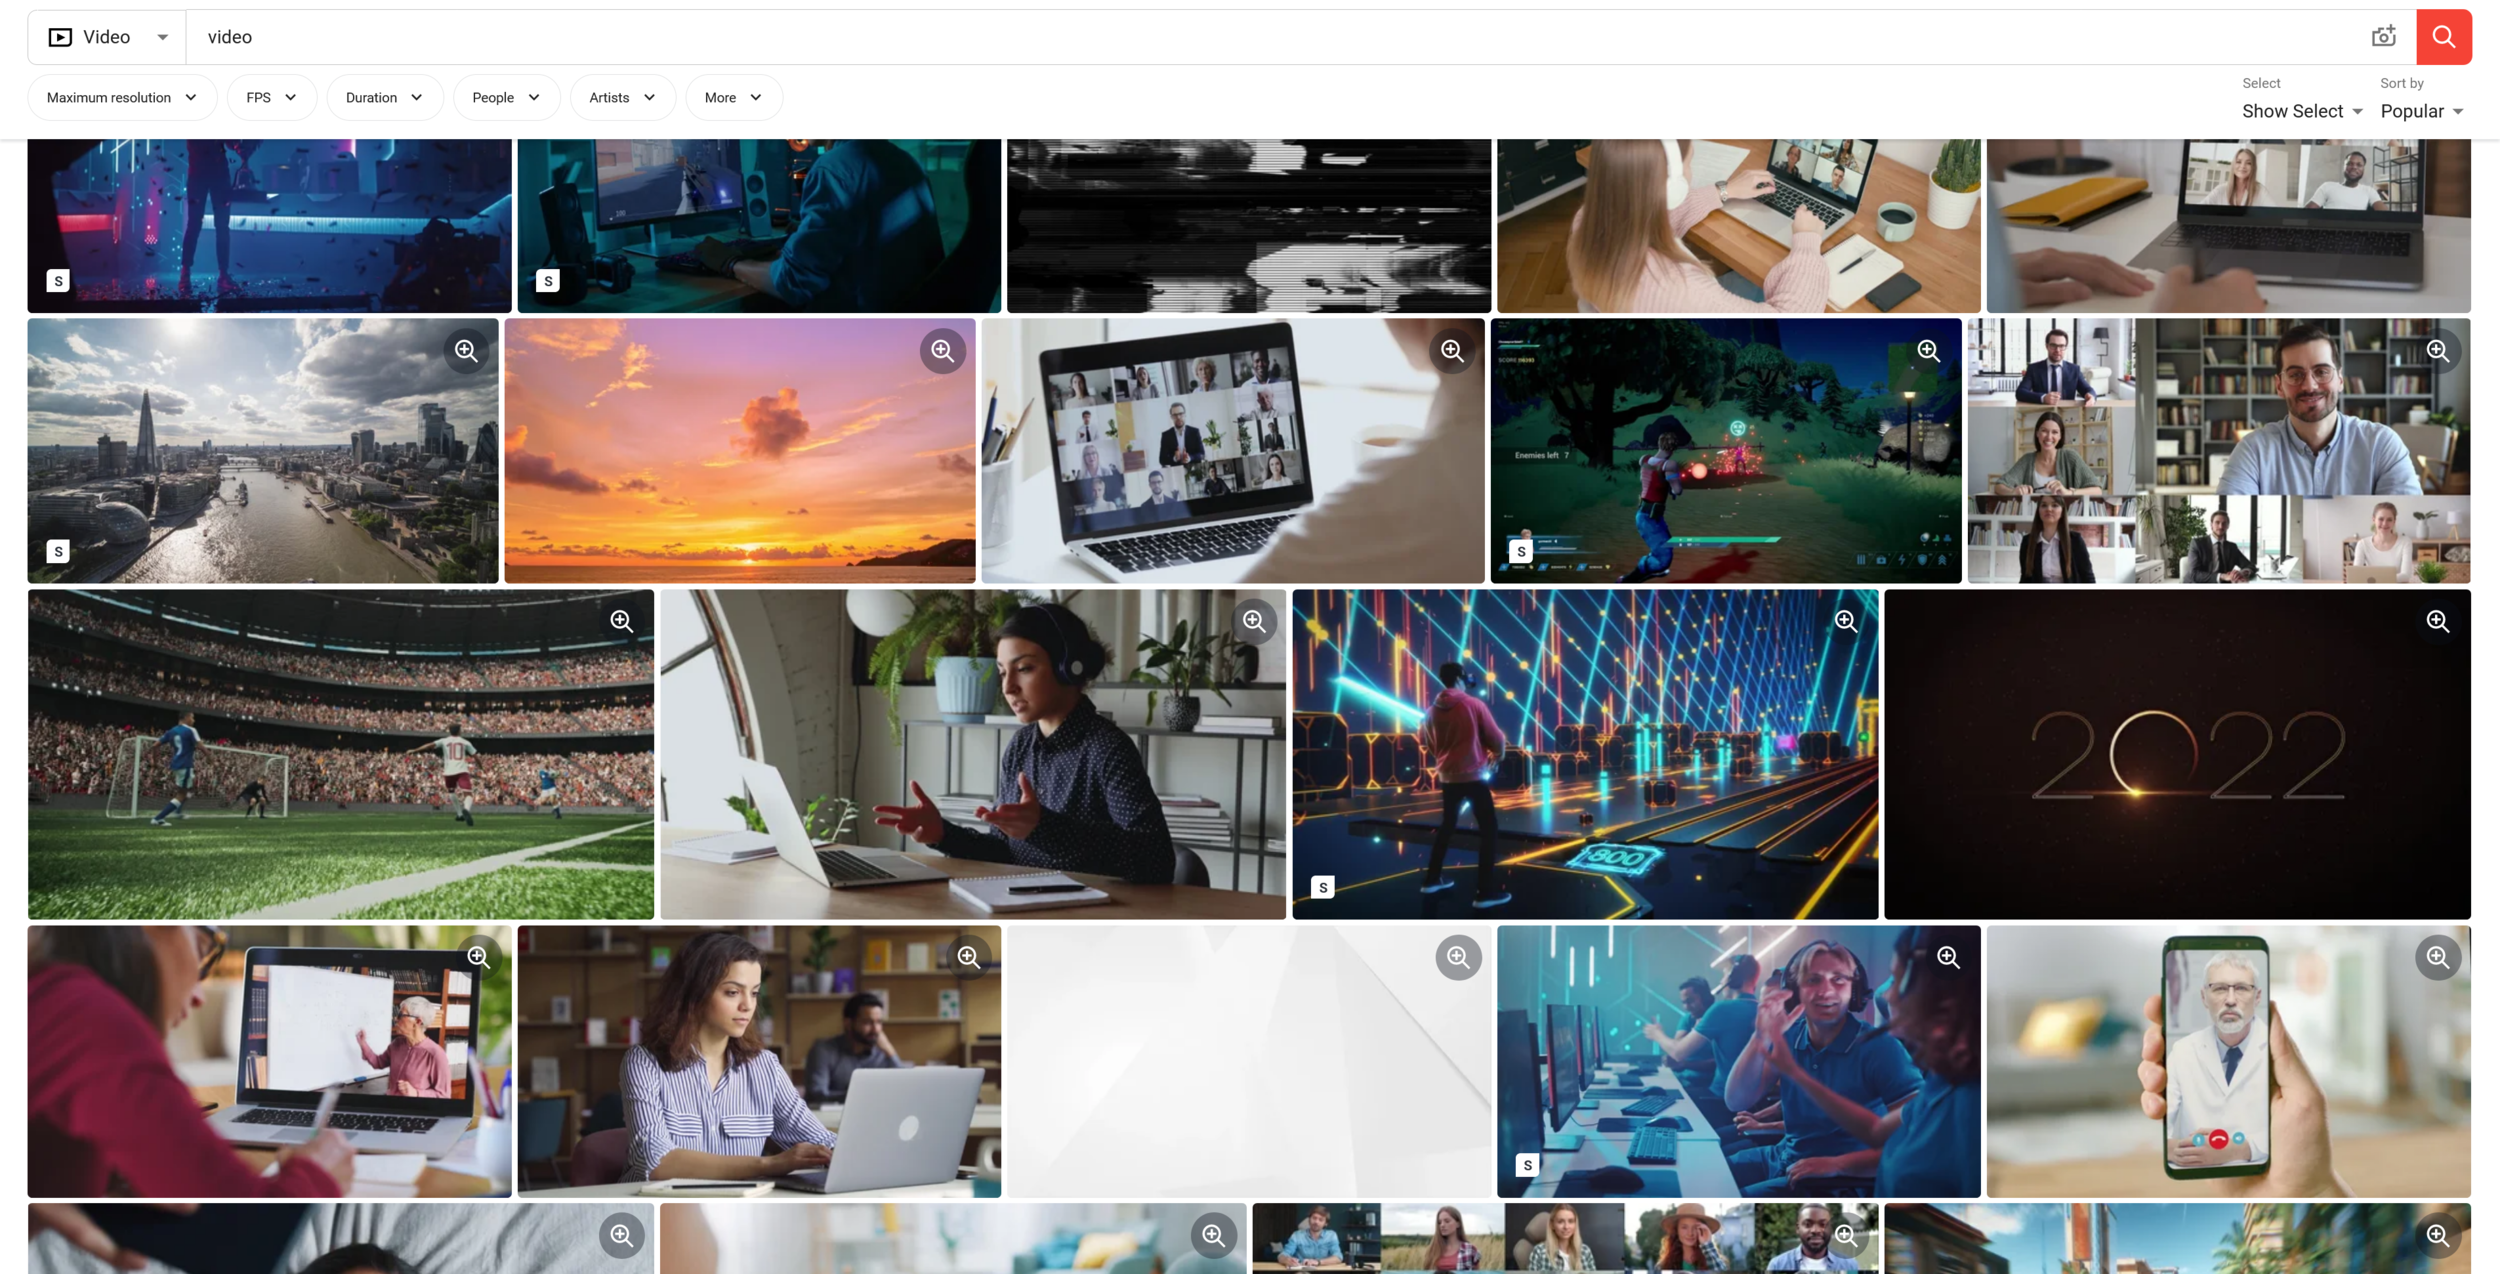Expand the Maximum resolution filter
This screenshot has width=2500, height=1274.
click(x=122, y=98)
